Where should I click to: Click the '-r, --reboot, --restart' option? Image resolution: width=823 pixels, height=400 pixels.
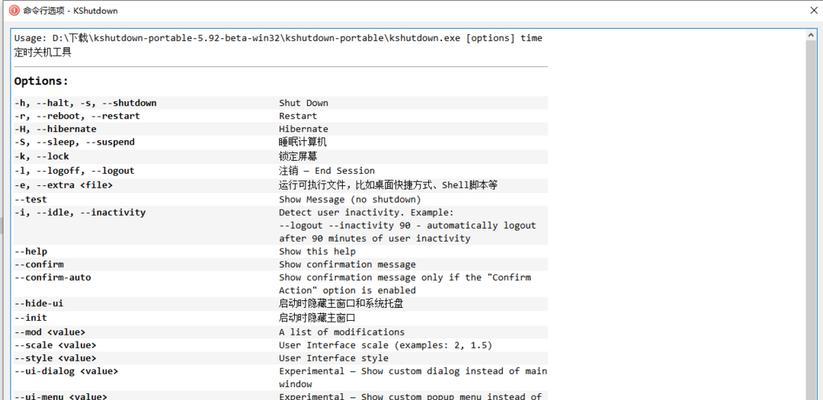pyautogui.click(x=77, y=116)
